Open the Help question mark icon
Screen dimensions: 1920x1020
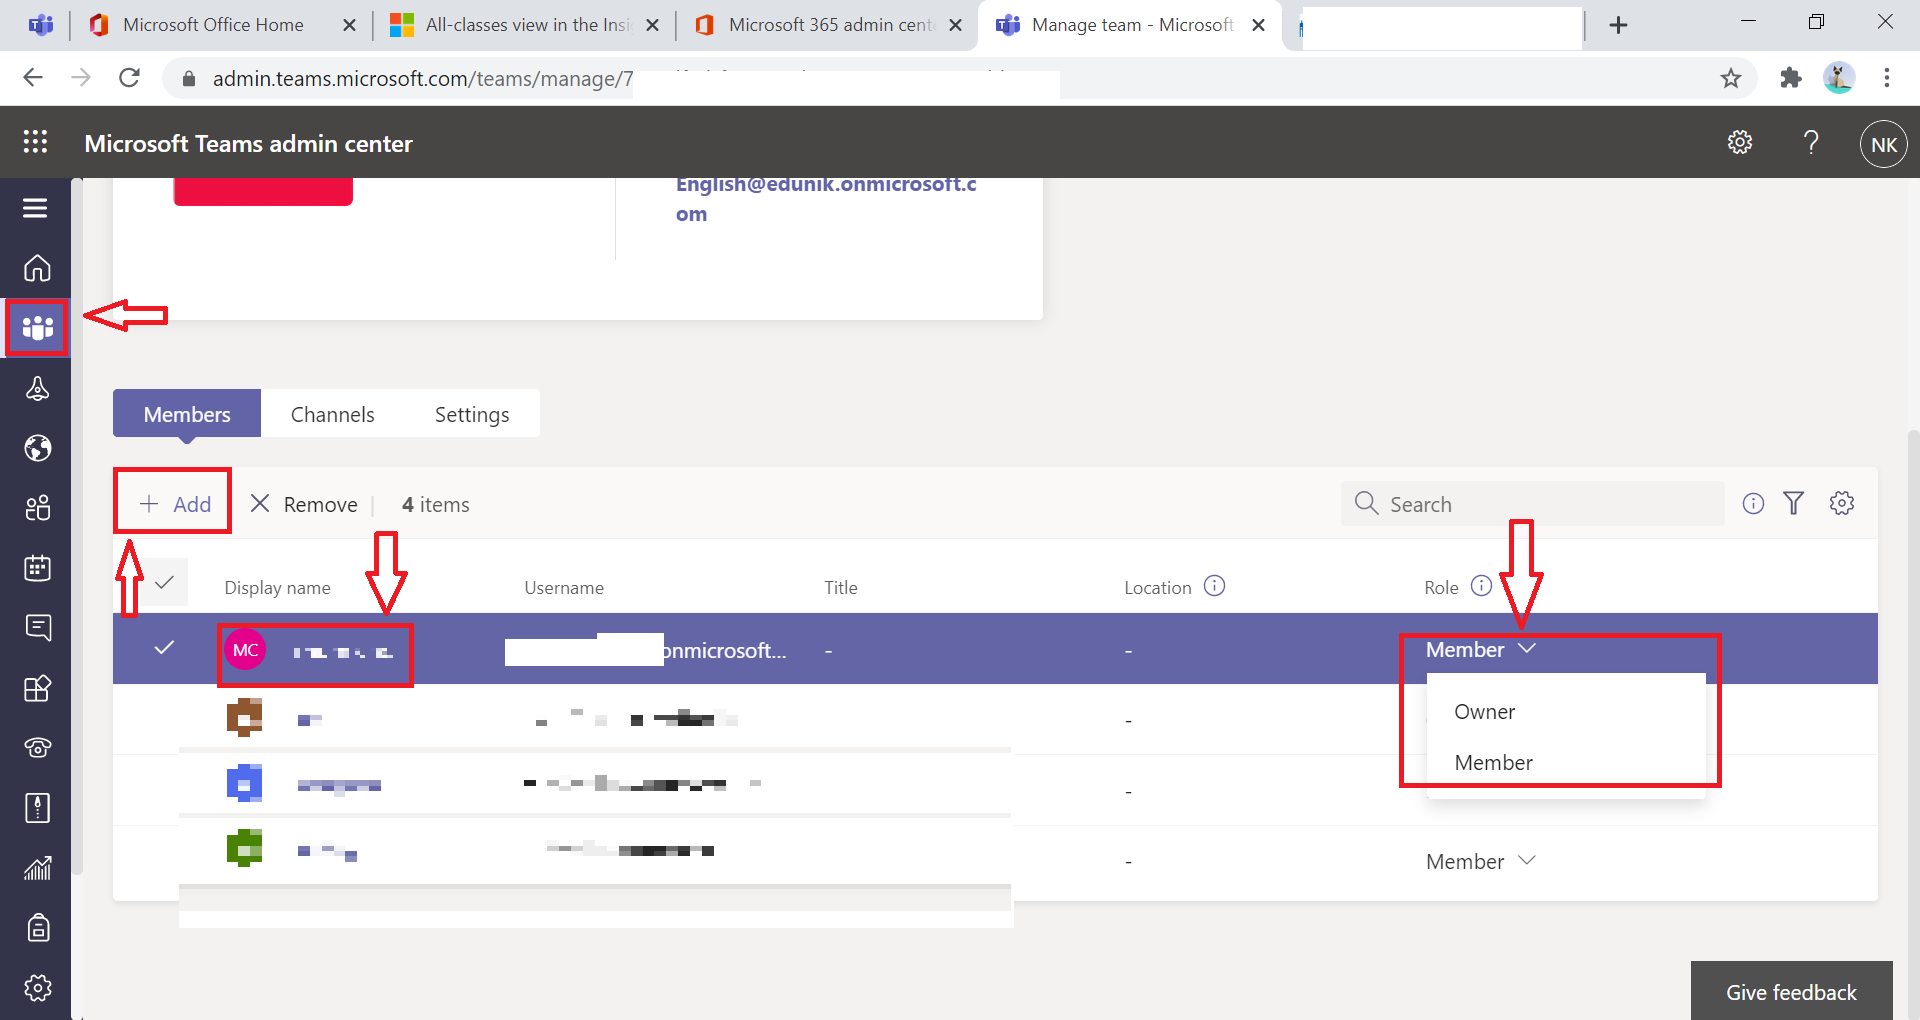click(1811, 143)
